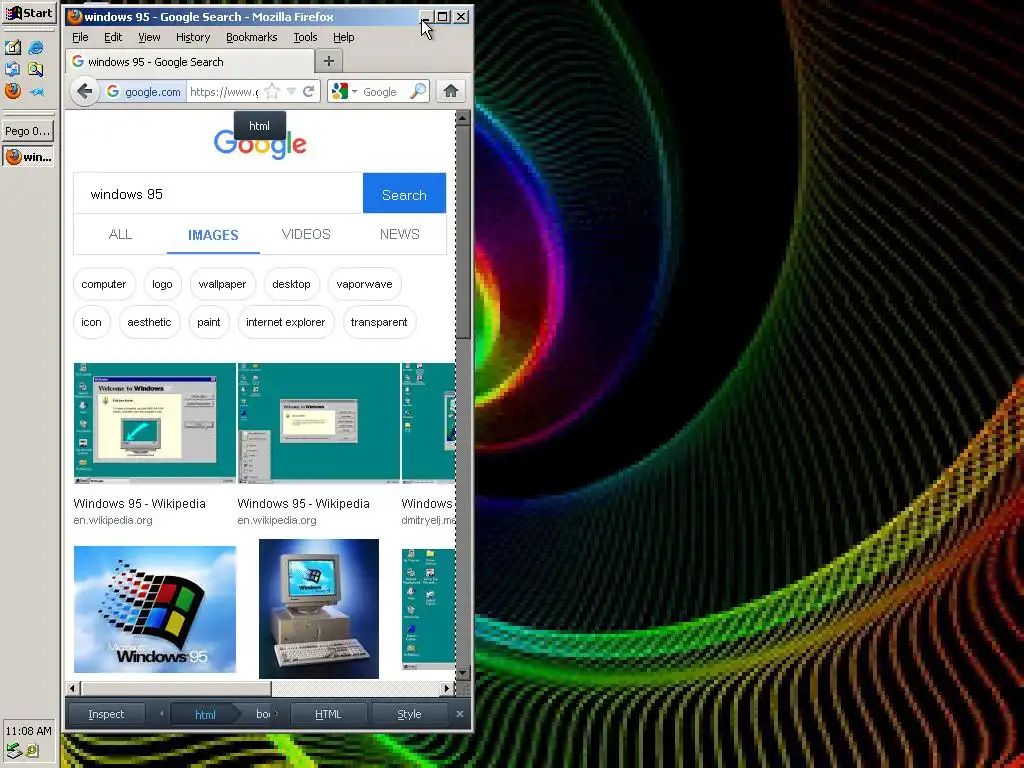This screenshot has height=768, width=1024.
Task: Filter images by the 'aesthetic' chip
Action: [150, 322]
